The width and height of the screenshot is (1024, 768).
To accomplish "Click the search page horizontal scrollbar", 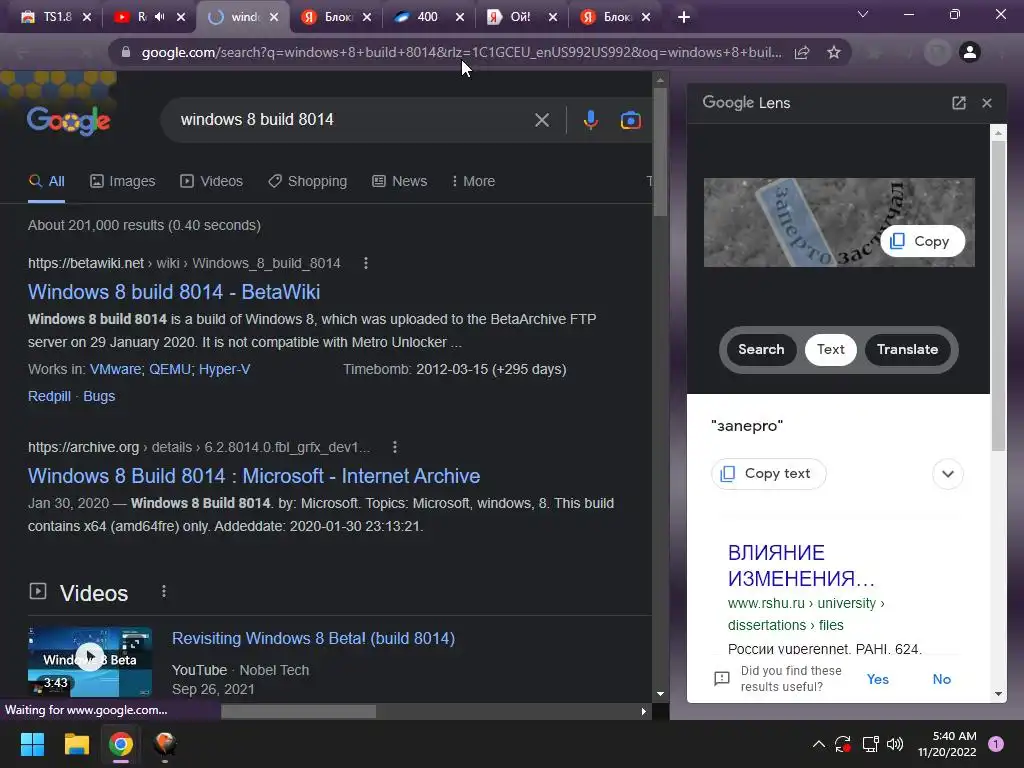I will 298,712.
